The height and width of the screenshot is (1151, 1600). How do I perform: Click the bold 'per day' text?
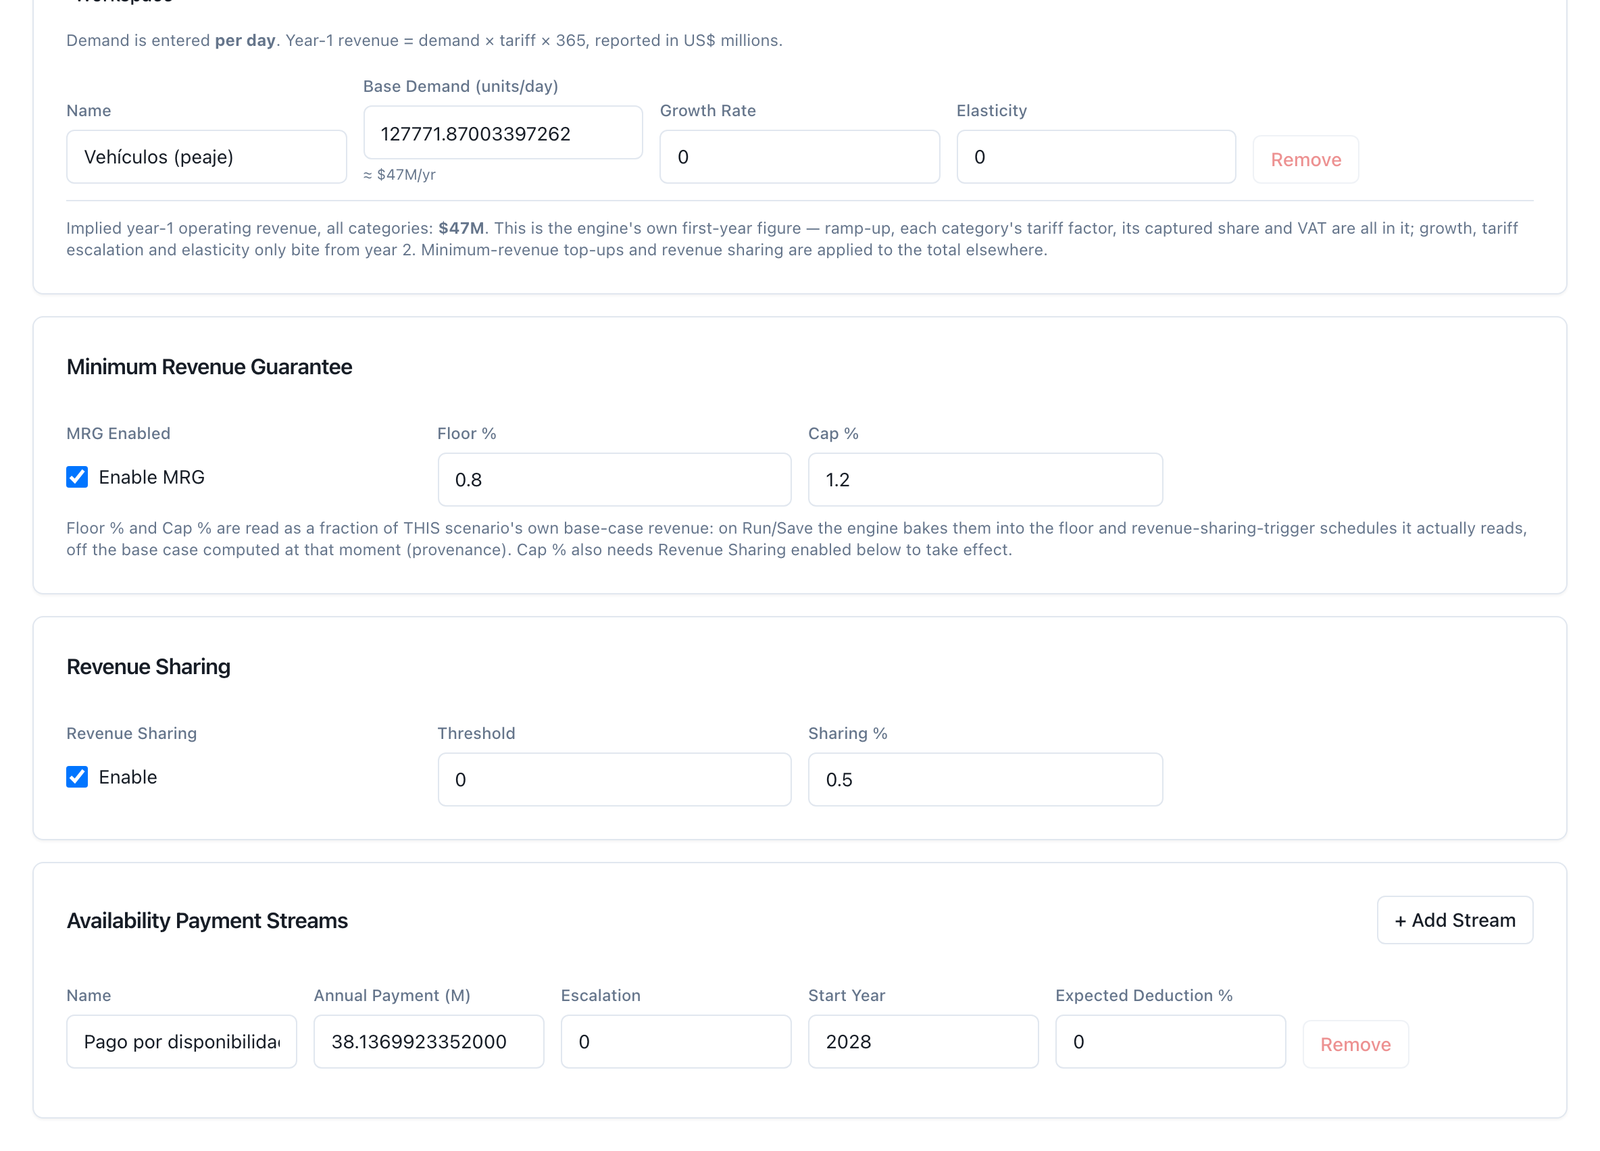coord(245,40)
